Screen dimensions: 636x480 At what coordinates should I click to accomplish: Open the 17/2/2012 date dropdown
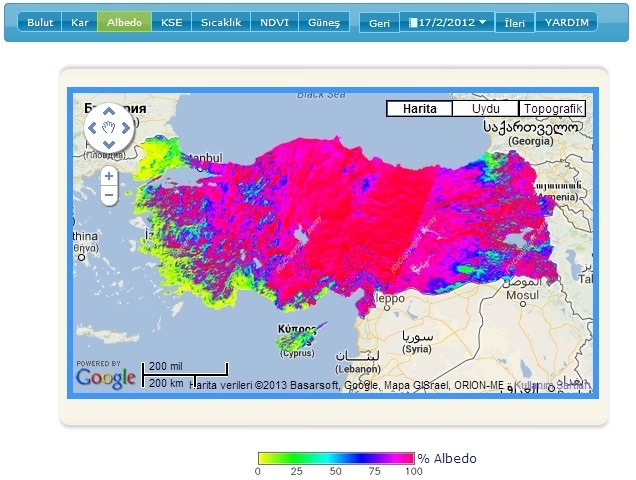point(446,22)
